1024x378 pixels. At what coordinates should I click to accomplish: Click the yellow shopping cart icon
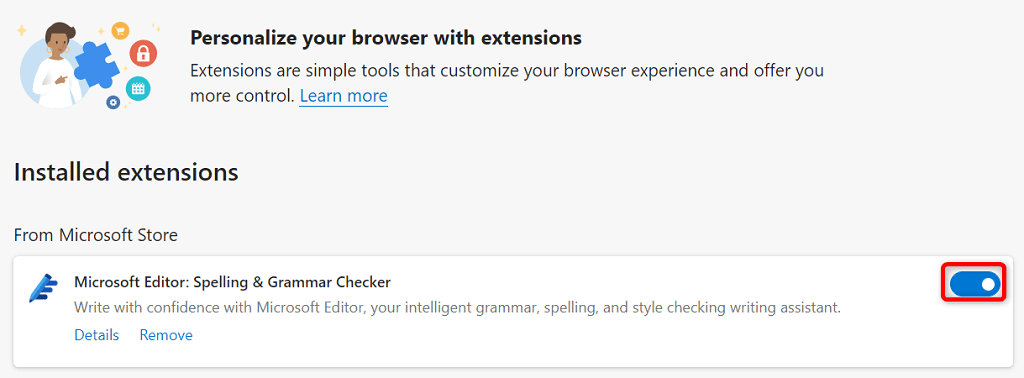[120, 30]
